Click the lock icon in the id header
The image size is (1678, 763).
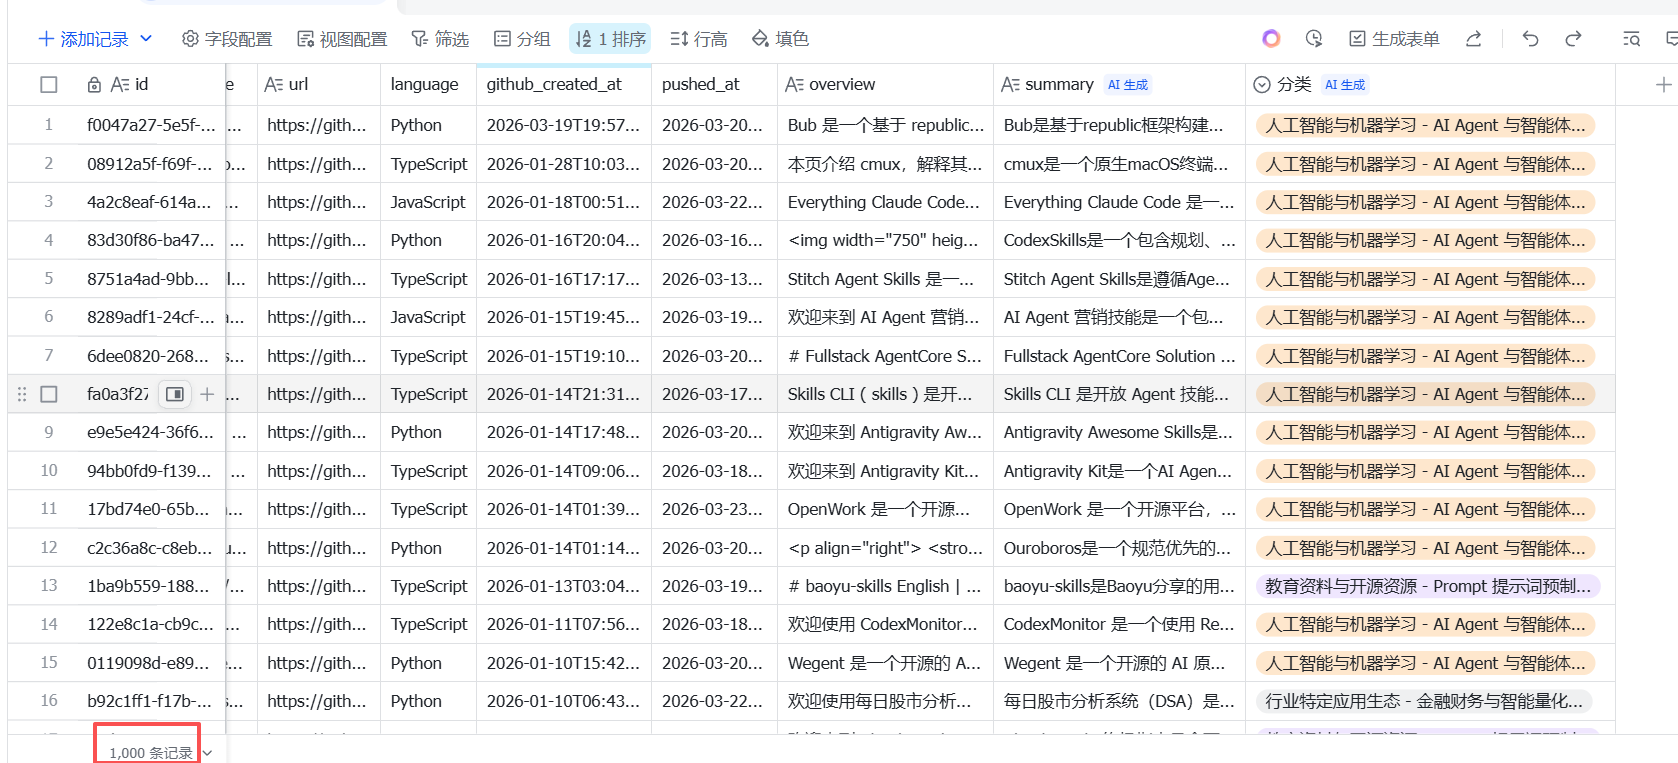click(94, 85)
